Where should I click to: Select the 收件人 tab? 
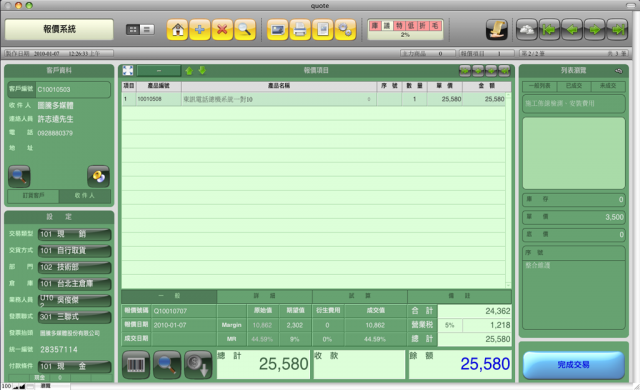(84, 196)
